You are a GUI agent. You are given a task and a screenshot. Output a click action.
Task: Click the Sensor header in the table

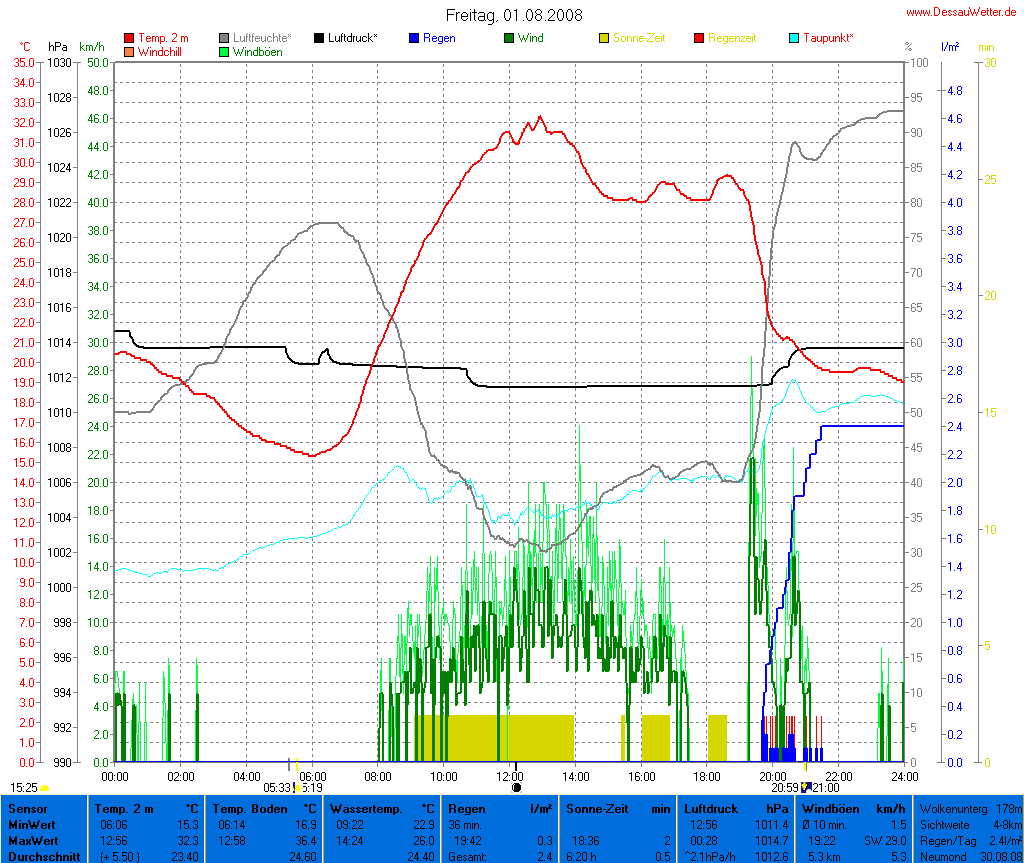tap(27, 808)
